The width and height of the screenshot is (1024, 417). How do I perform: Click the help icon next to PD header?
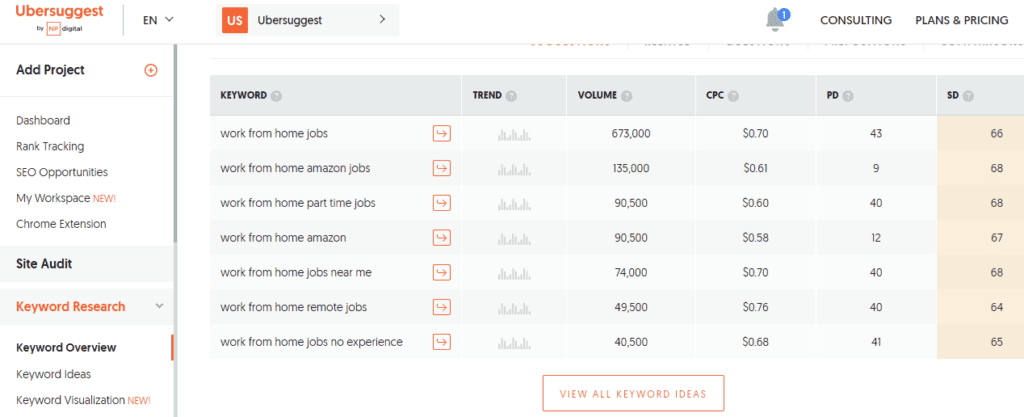point(848,96)
